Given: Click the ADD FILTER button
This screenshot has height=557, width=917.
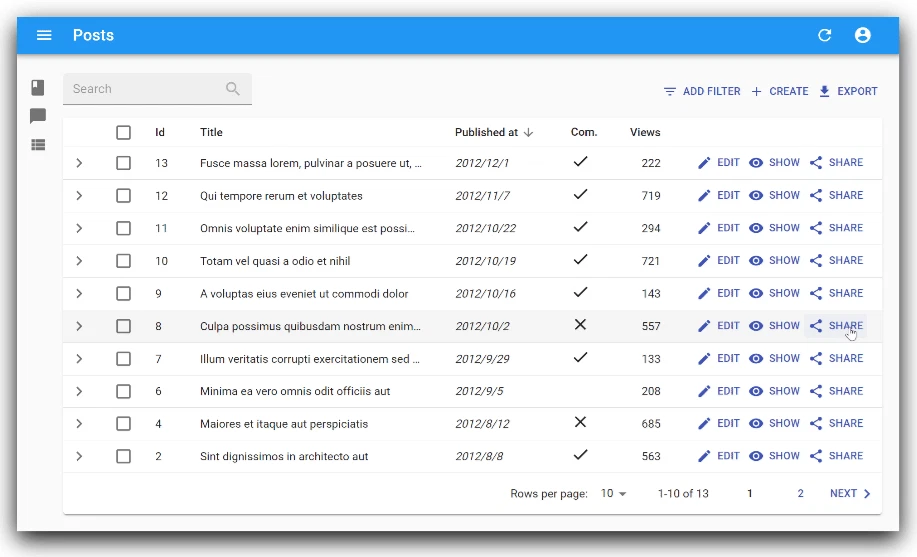Looking at the screenshot, I should point(702,91).
